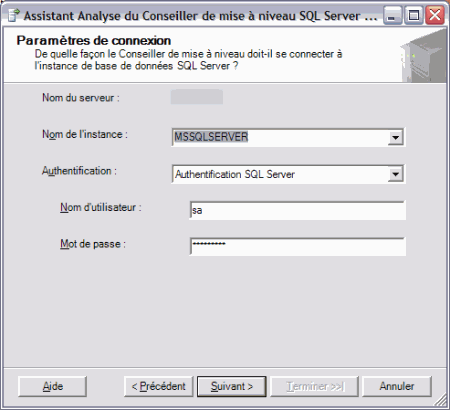Click the Authentification SQL Server combo box text

pos(235,174)
